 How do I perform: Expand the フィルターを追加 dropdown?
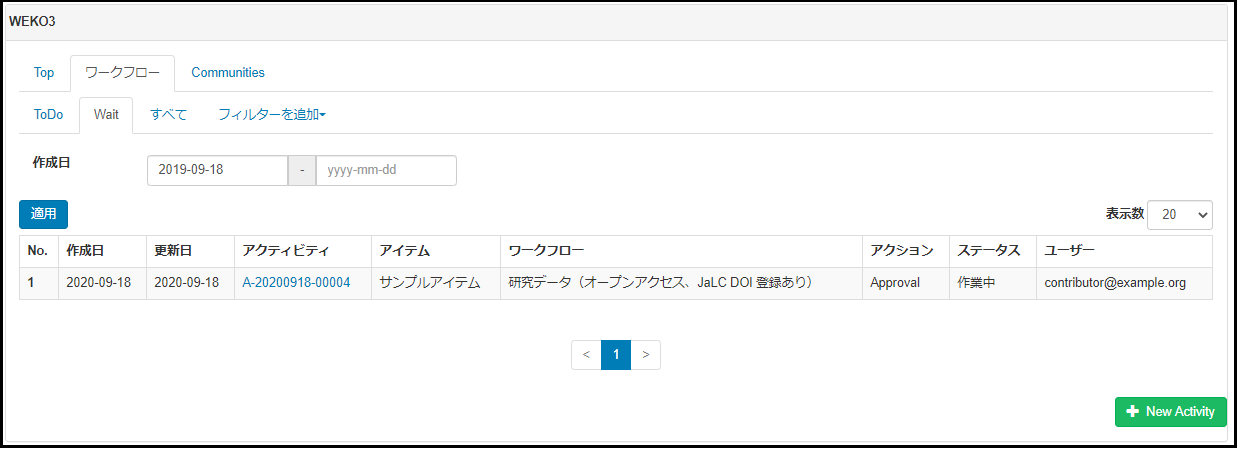pyautogui.click(x=272, y=115)
